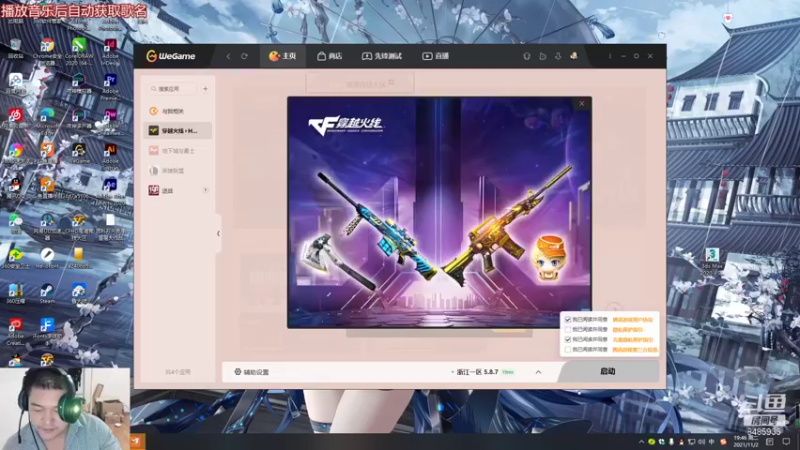Click the 搜索应用 search field
800x450 pixels.
172,89
